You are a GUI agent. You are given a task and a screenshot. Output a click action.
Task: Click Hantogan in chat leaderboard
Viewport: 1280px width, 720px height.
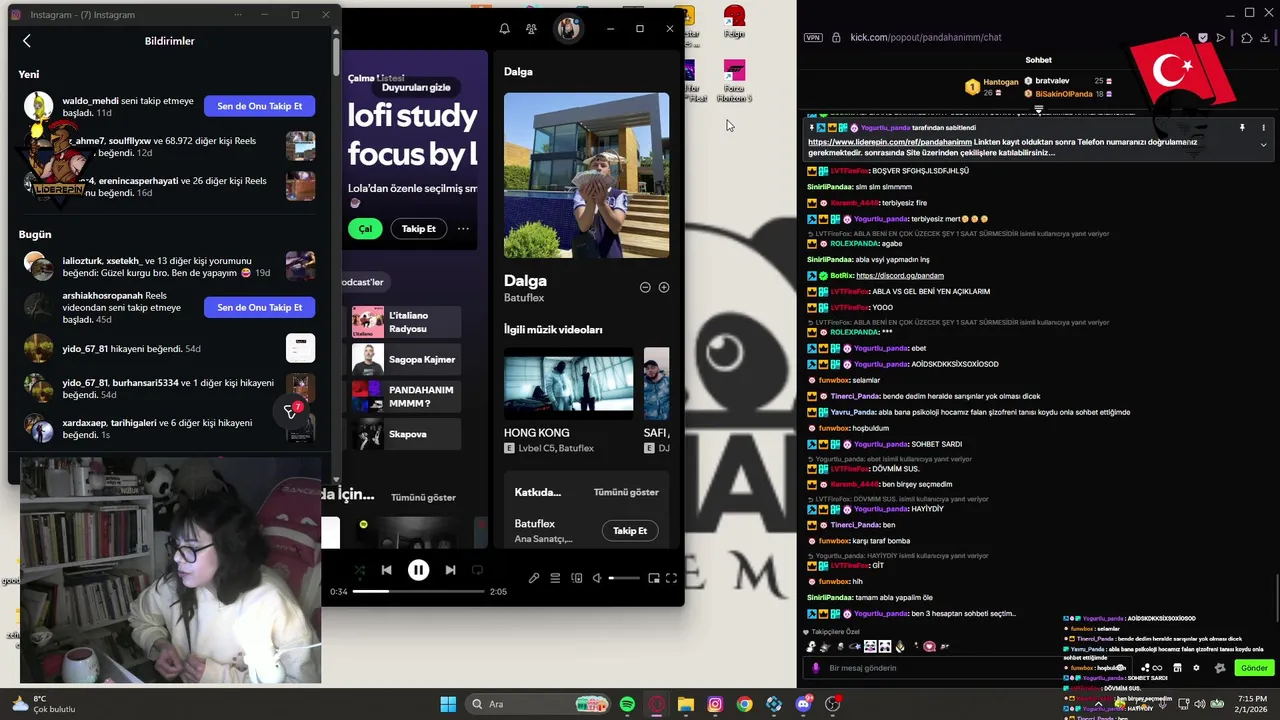coord(1000,82)
